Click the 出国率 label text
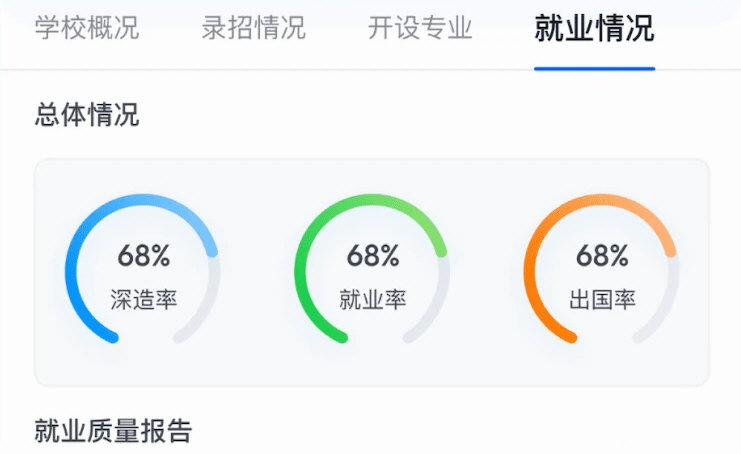Viewport: 741px width, 454px height. click(602, 299)
